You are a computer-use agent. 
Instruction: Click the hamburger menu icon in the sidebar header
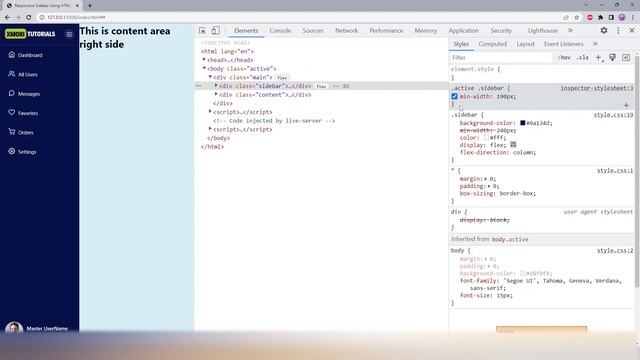[69, 34]
